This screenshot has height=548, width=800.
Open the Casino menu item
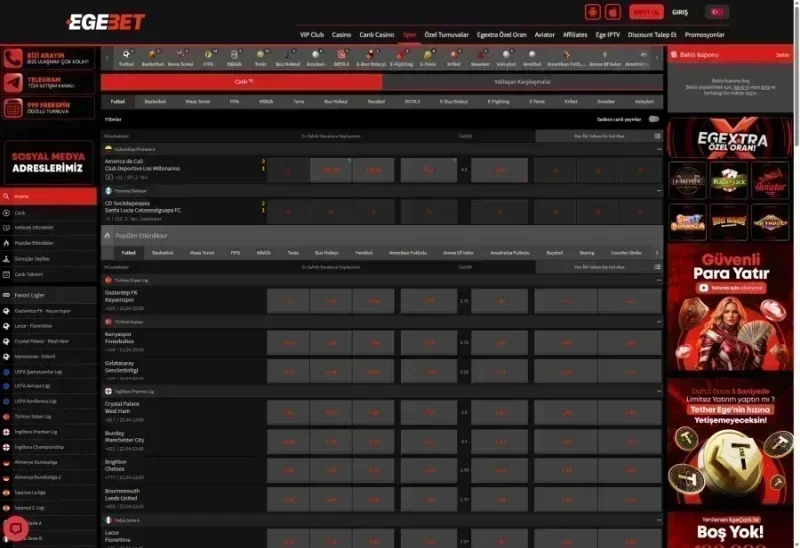pos(341,35)
